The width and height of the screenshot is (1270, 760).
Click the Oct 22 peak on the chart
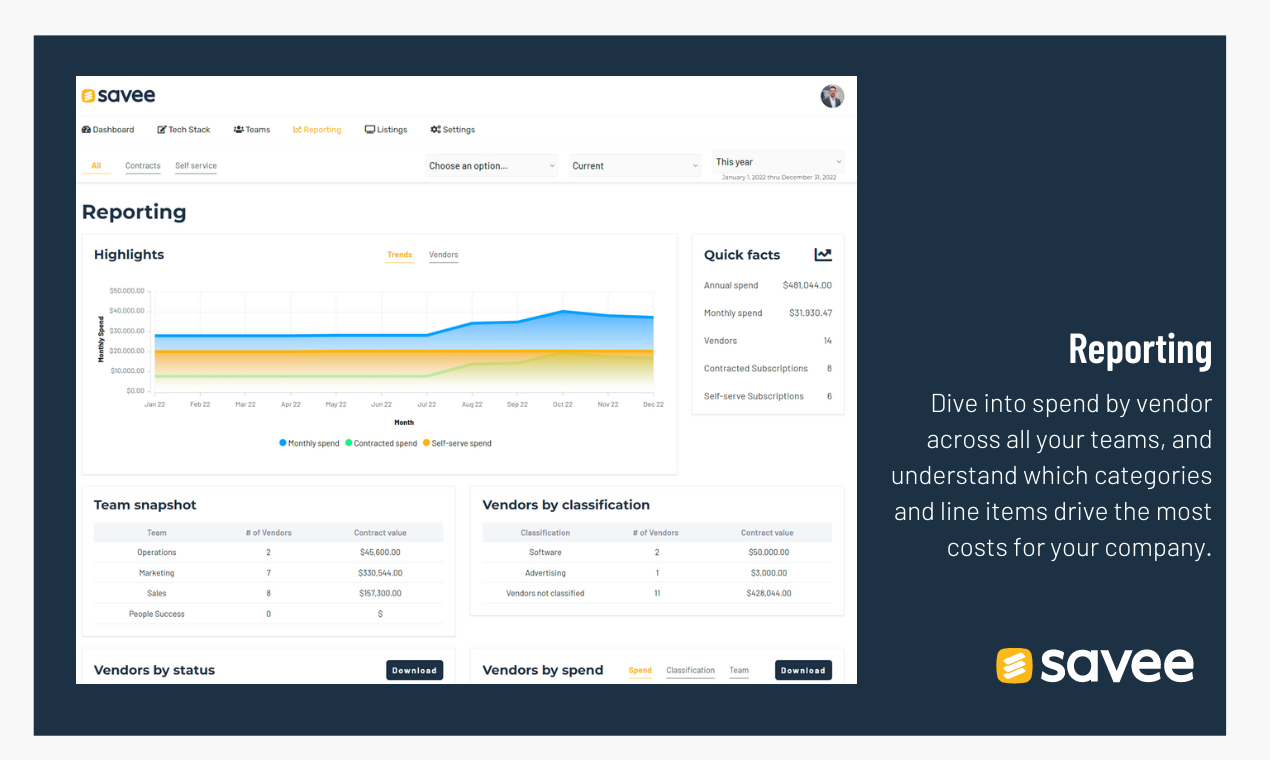(563, 311)
